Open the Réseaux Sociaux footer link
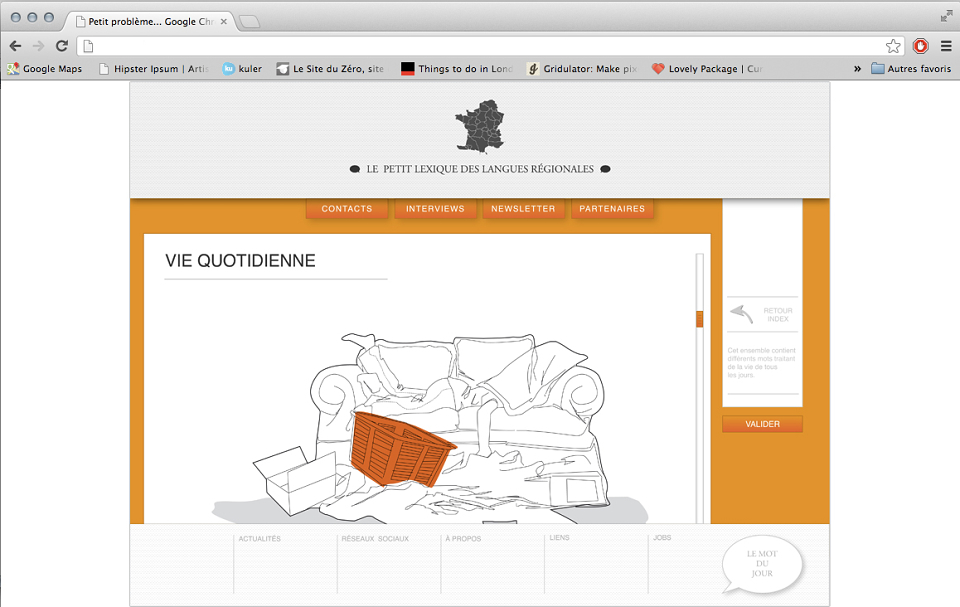 375,539
